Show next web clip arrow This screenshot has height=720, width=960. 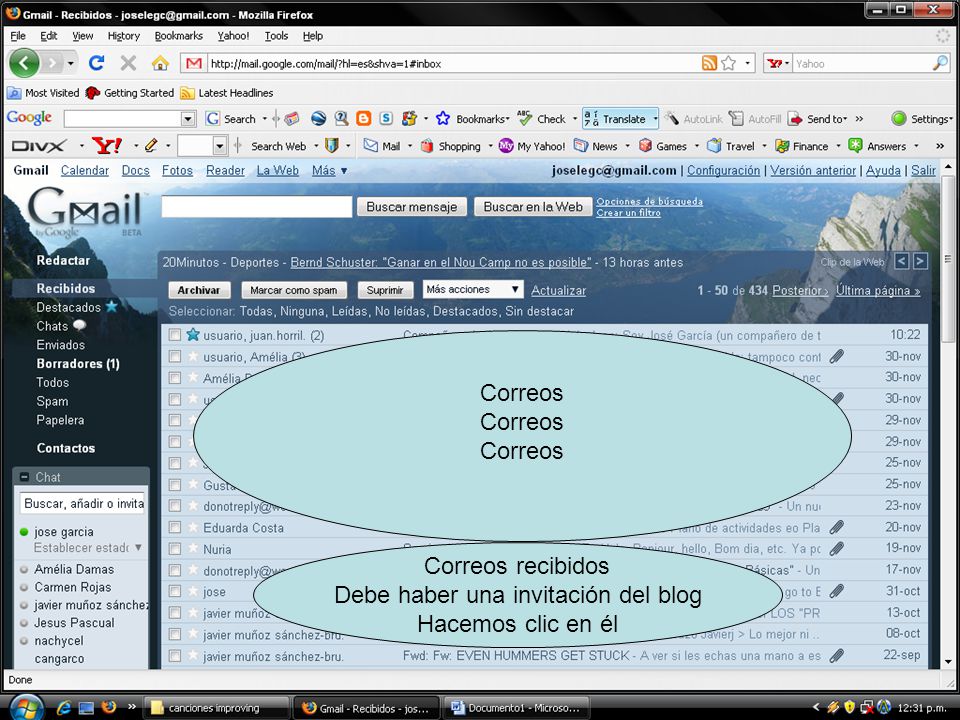[x=920, y=261]
